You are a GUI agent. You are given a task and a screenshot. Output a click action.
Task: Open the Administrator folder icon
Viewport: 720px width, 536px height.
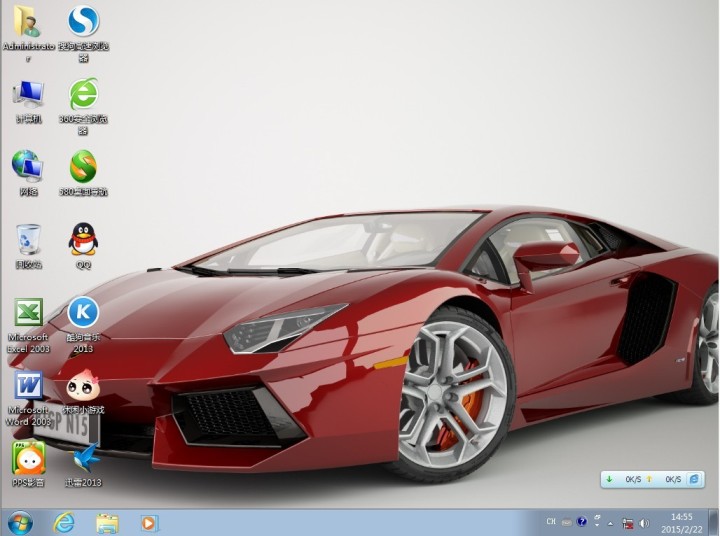click(27, 21)
